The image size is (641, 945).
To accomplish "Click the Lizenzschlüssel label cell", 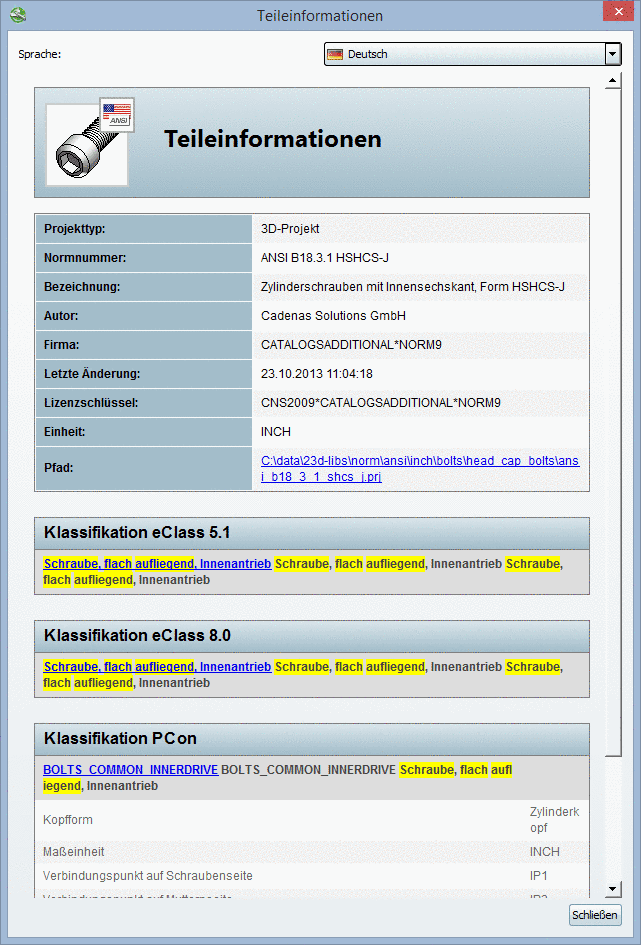I will tap(143, 403).
